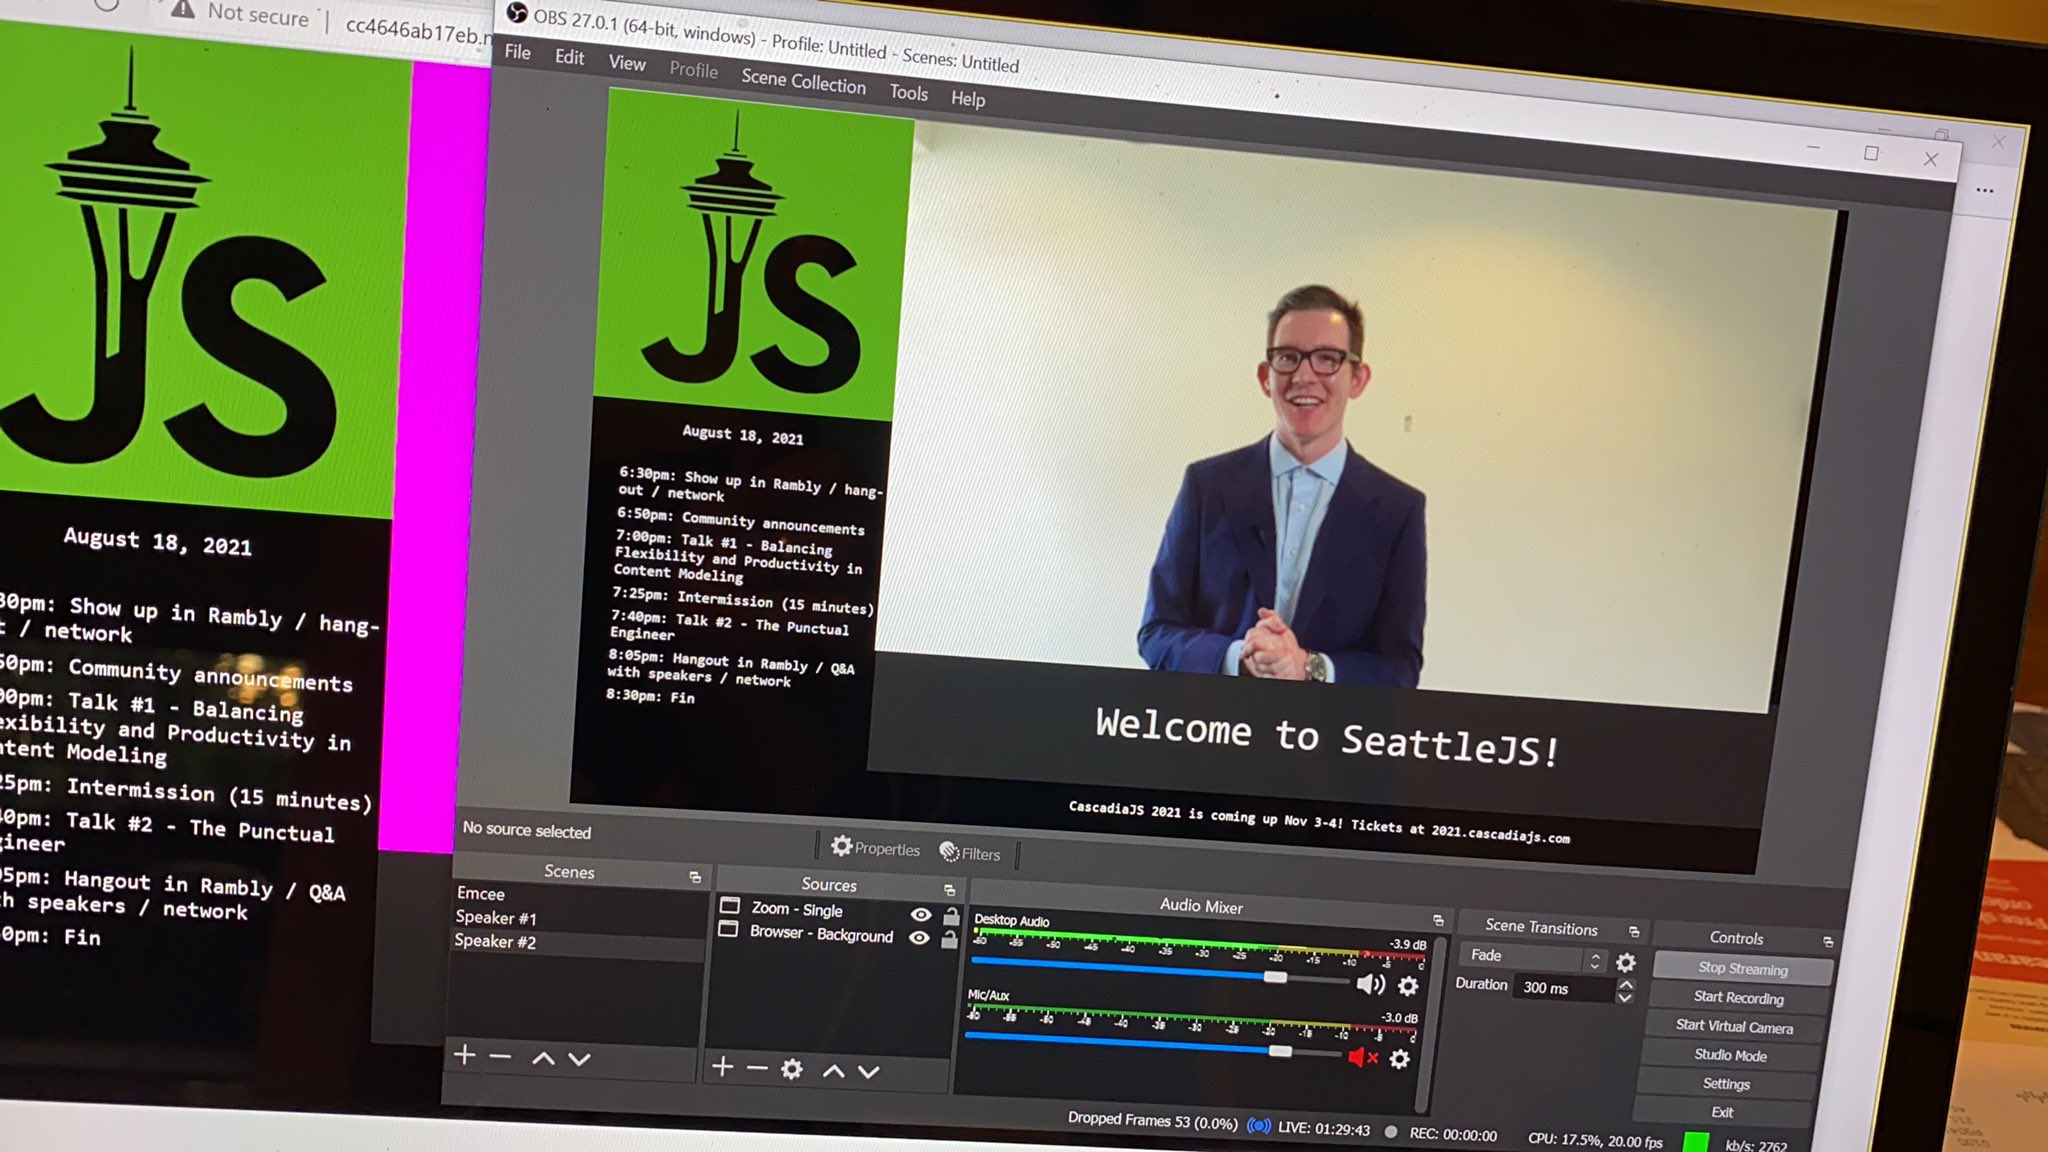Click Start Virtual Camera
Image resolution: width=2048 pixels, height=1152 pixels.
pyautogui.click(x=1735, y=1026)
